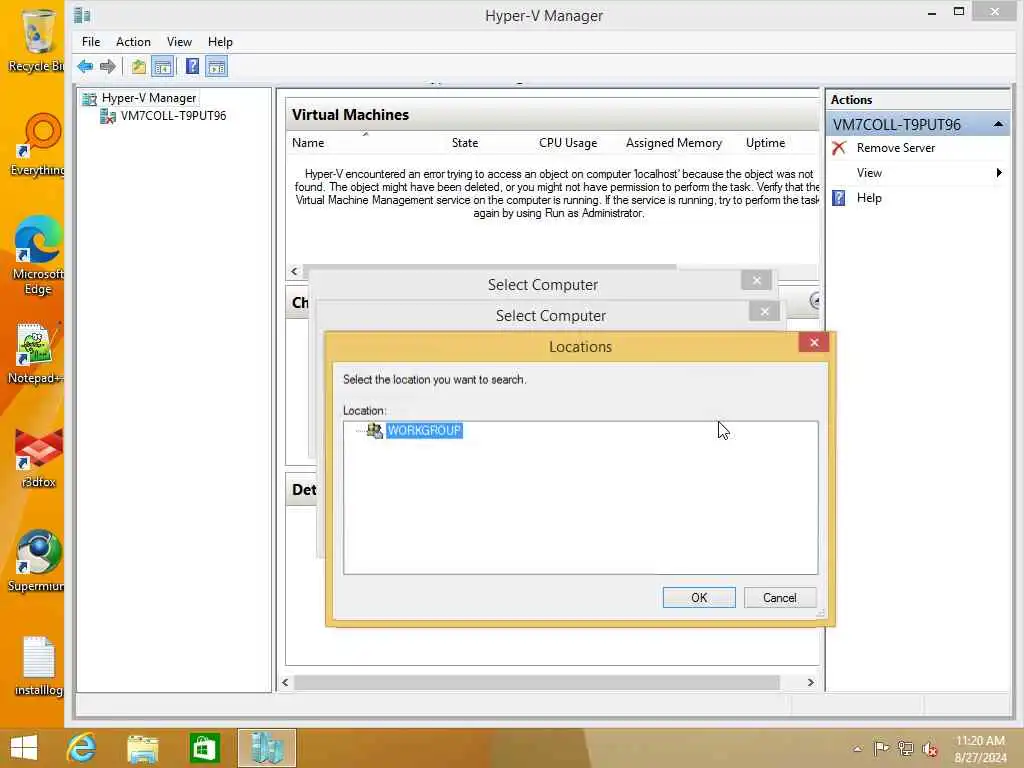The width and height of the screenshot is (1024, 768).
Task: Click the muted volume tray icon
Action: [x=929, y=748]
